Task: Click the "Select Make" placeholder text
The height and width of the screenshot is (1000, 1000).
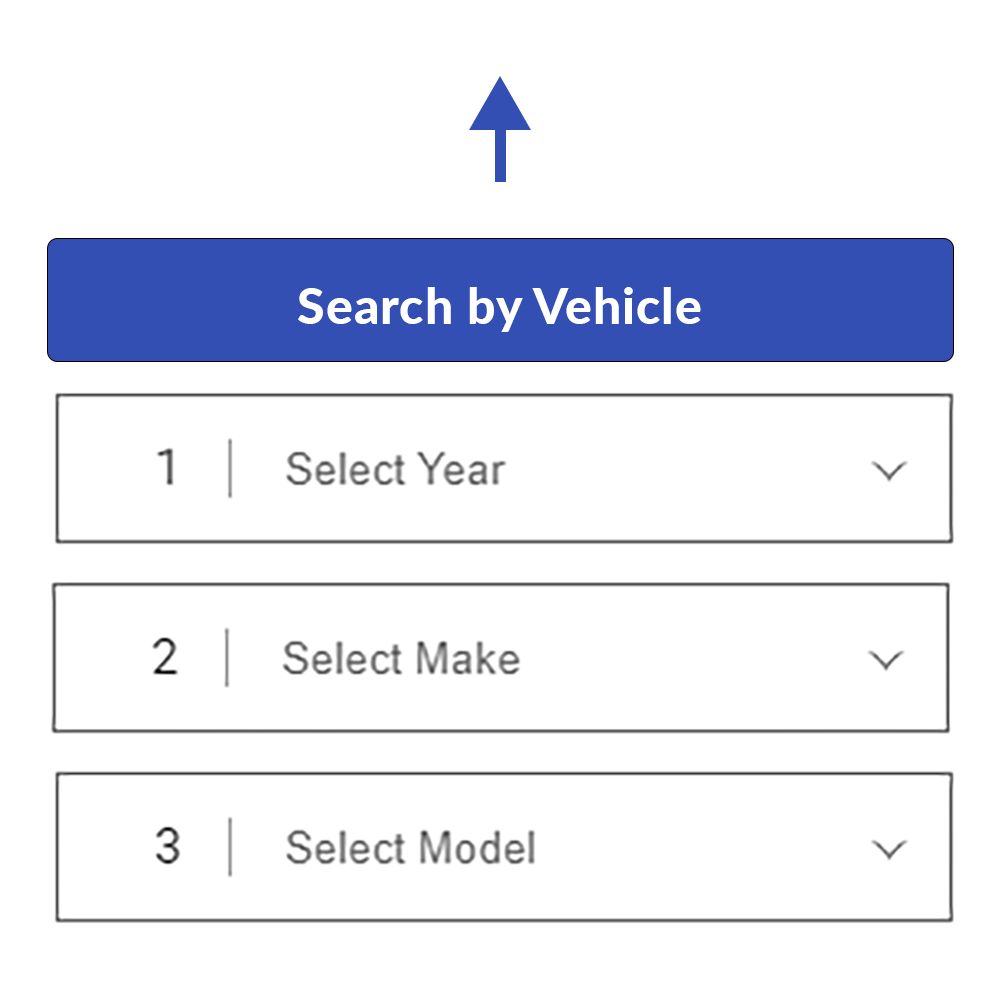Action: (401, 658)
